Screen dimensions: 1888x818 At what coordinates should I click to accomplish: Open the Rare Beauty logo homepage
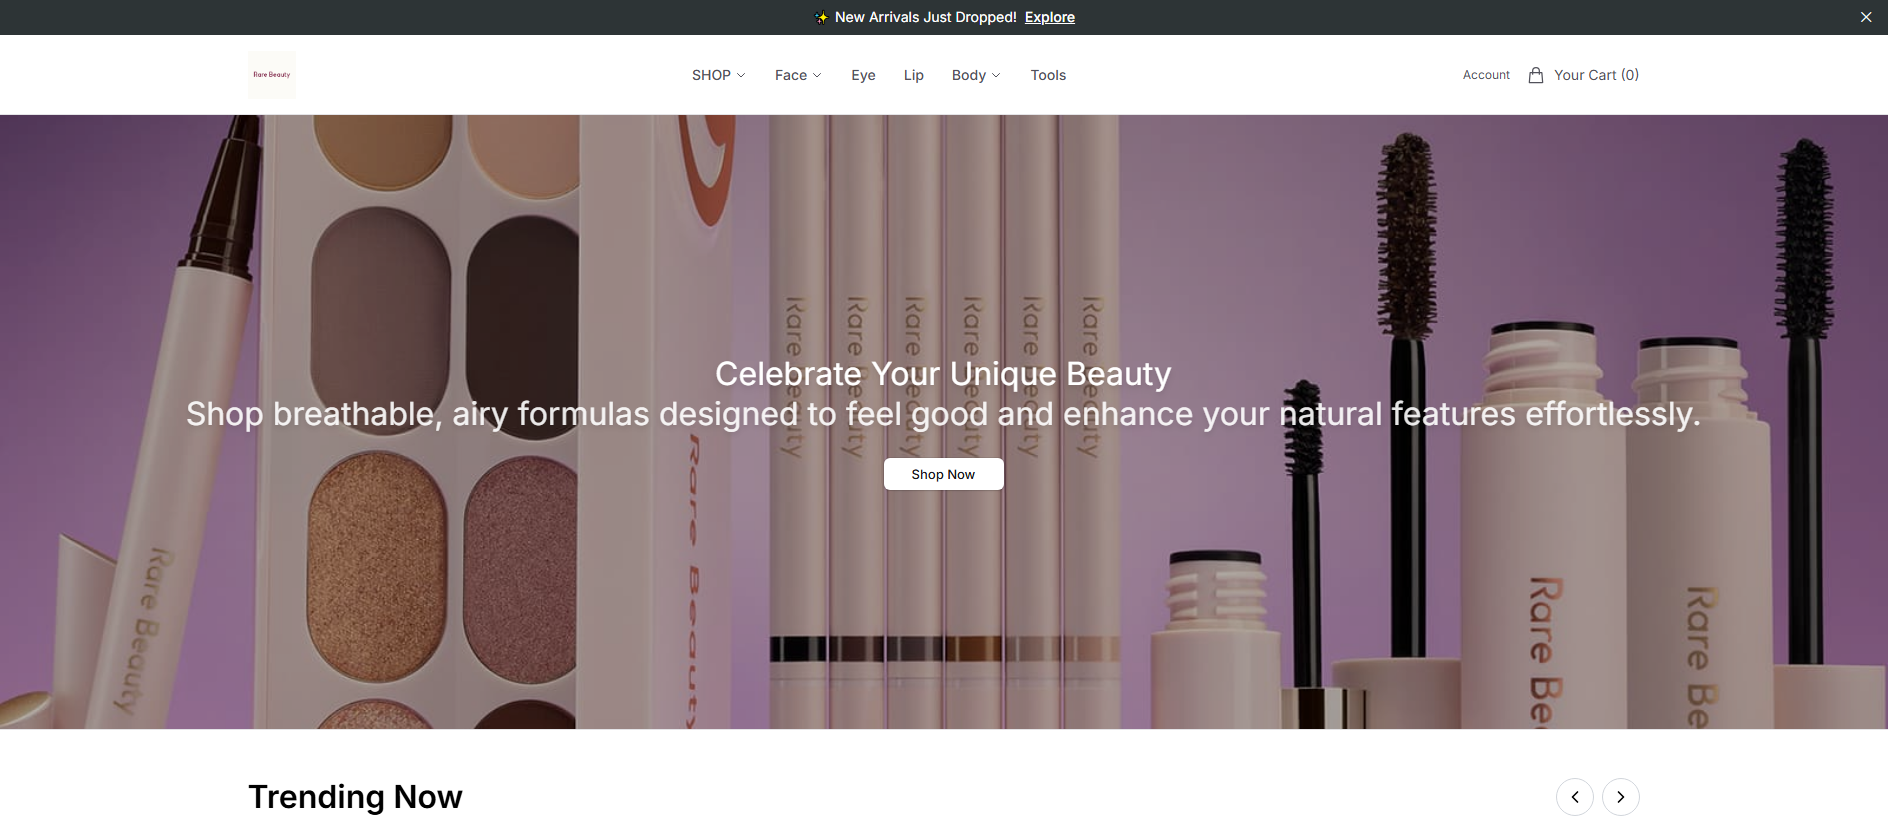[272, 75]
